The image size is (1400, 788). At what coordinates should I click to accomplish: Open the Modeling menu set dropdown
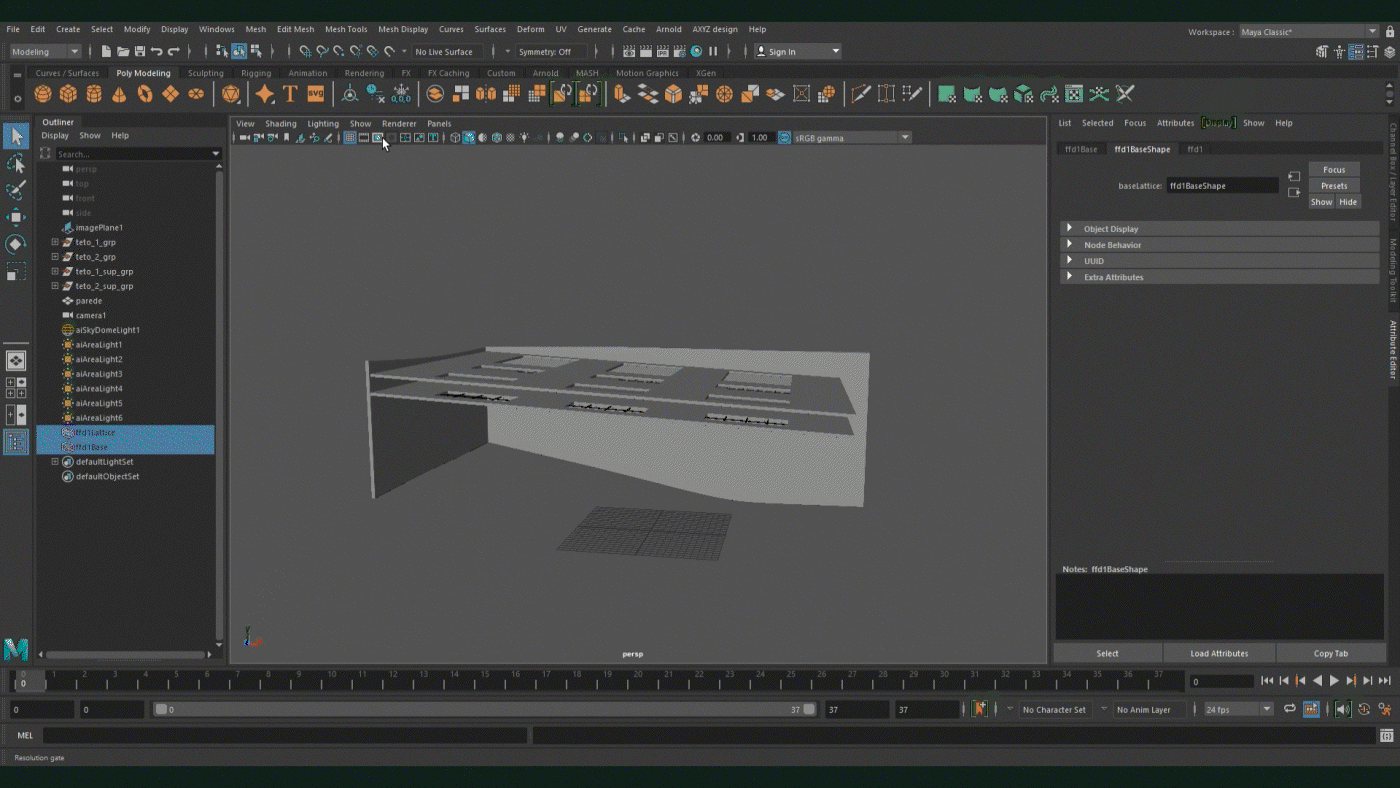tap(45, 51)
